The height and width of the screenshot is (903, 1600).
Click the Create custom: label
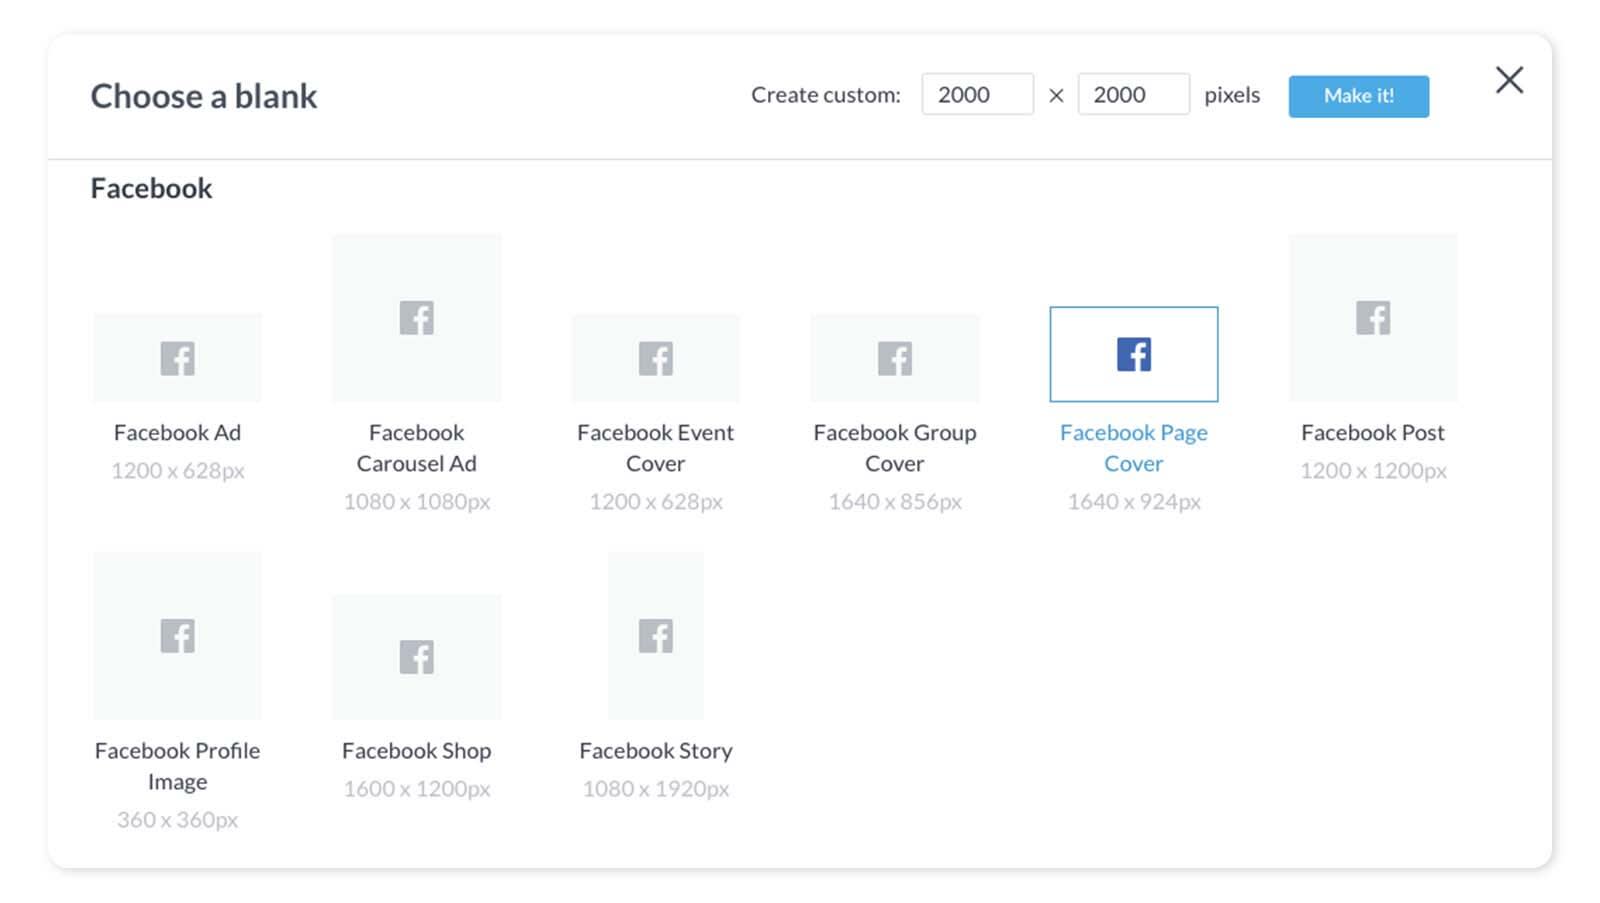click(x=826, y=95)
